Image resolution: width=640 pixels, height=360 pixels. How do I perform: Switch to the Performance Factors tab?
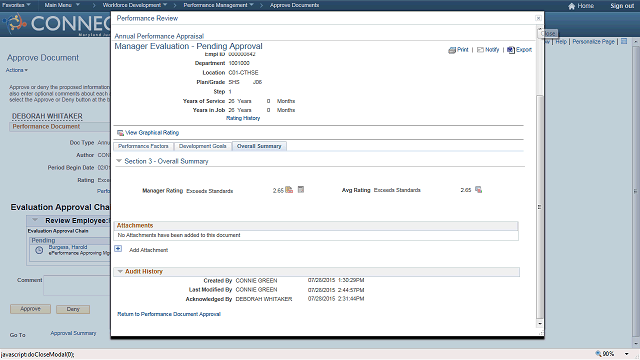(143, 146)
